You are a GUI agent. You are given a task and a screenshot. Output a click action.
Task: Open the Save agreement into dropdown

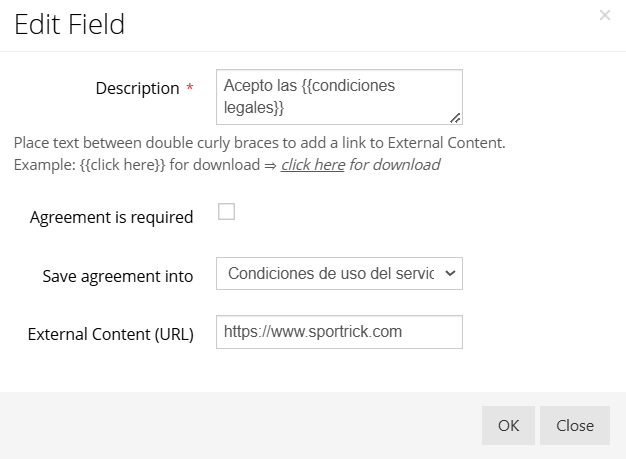tap(339, 273)
